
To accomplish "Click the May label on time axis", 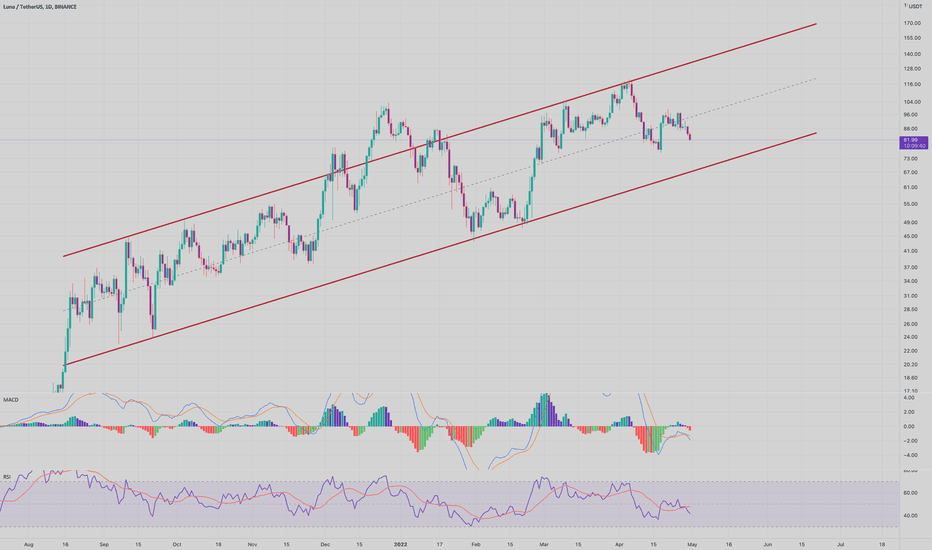I will [x=692, y=544].
